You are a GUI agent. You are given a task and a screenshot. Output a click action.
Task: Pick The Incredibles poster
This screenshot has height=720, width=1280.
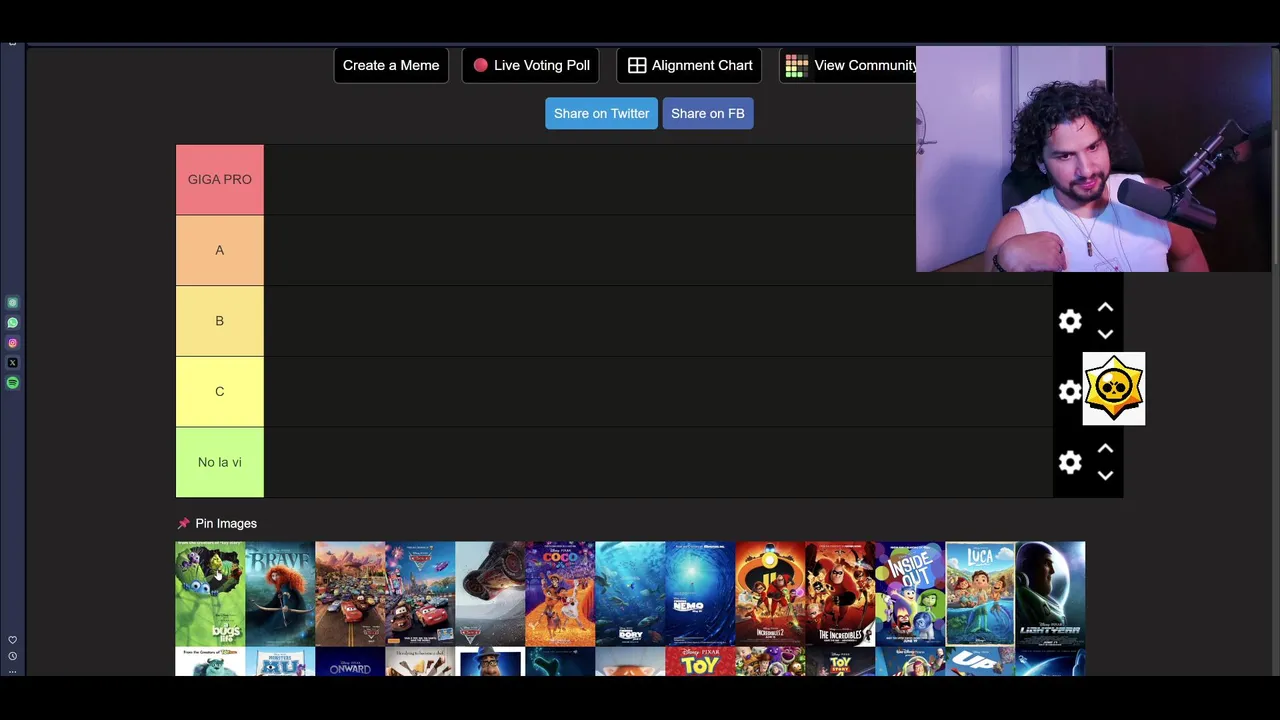coord(840,594)
